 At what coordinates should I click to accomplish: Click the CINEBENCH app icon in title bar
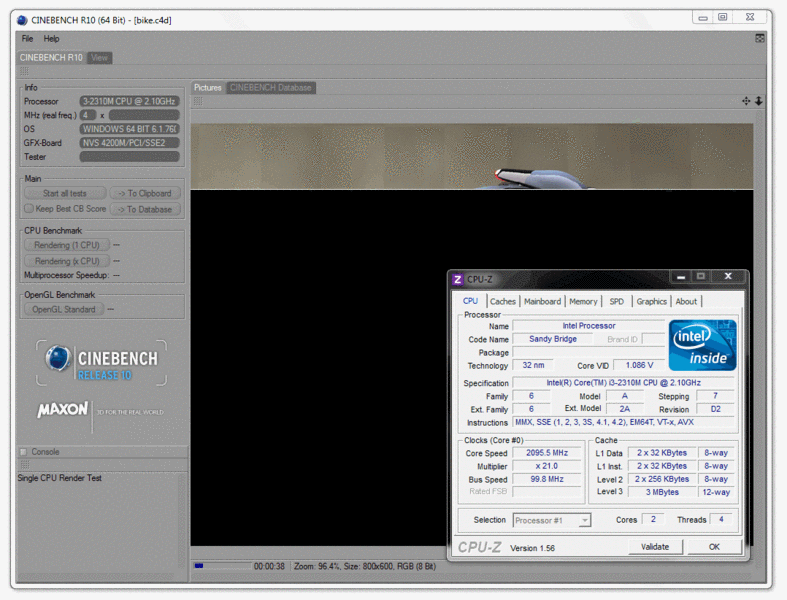[x=22, y=20]
